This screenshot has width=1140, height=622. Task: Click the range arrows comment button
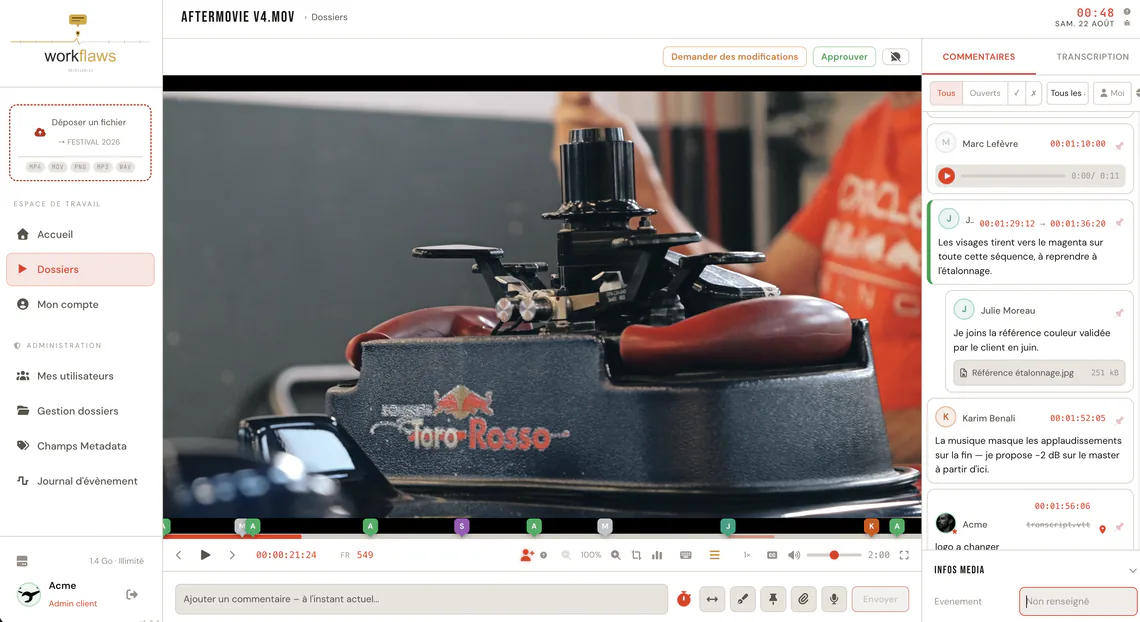click(712, 599)
